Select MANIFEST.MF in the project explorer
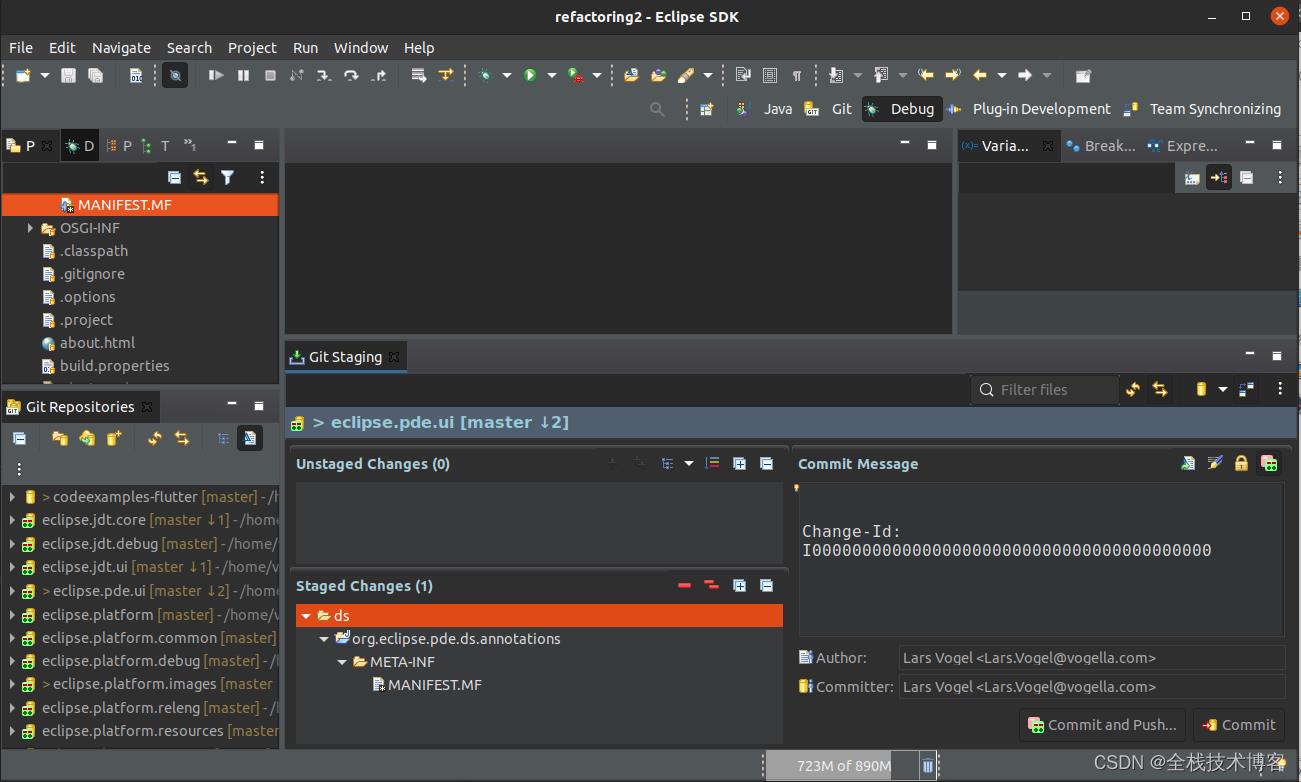1301x782 pixels. click(140, 205)
